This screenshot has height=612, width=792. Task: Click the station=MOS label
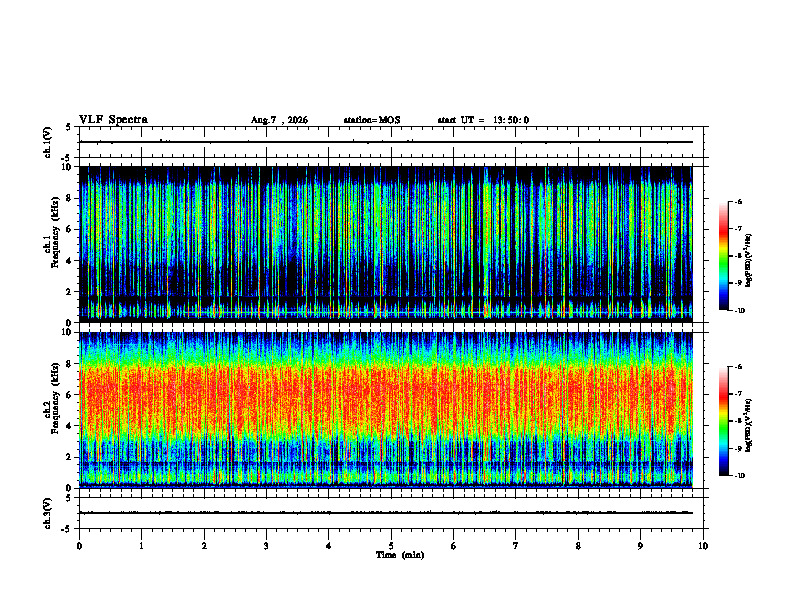point(372,120)
